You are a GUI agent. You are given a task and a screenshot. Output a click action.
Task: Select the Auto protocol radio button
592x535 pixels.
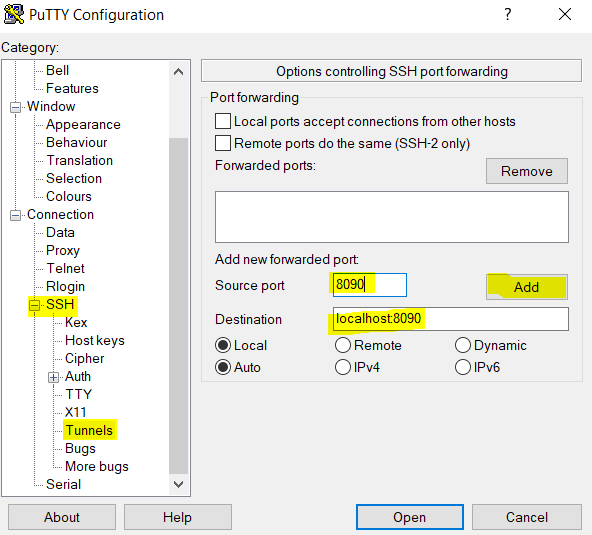click(223, 367)
